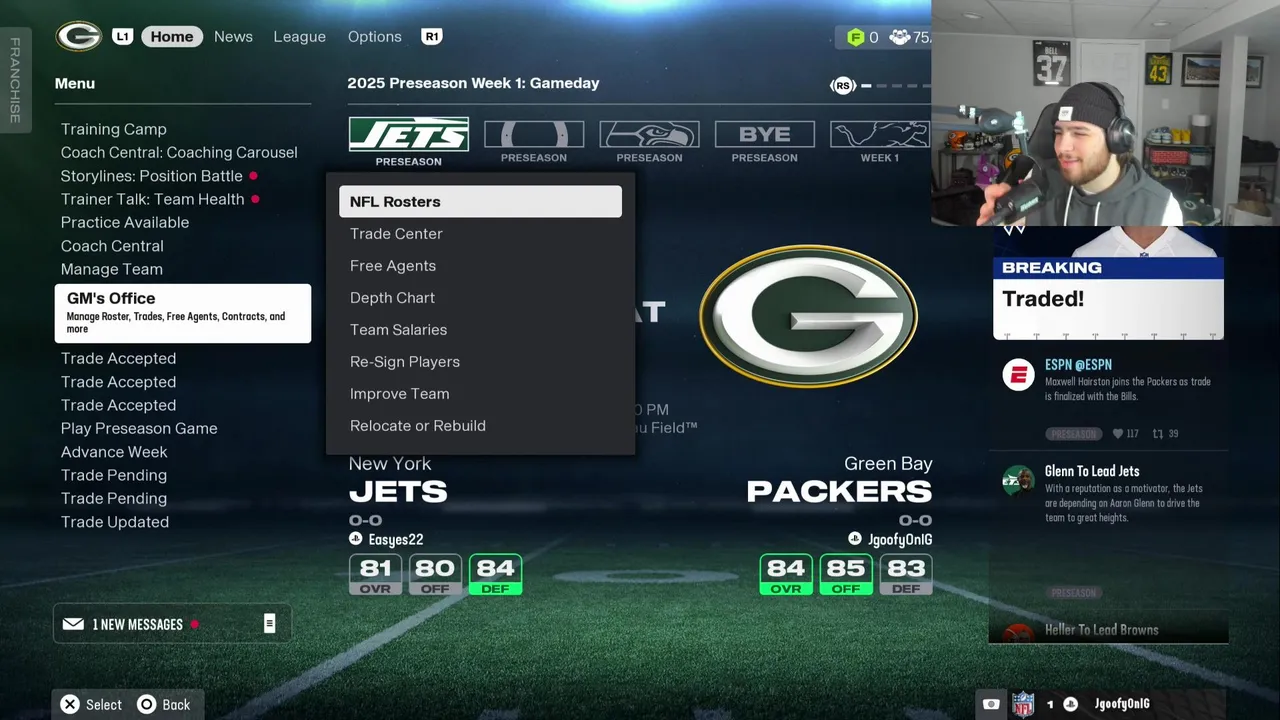Viewport: 1280px width, 720px height.
Task: Click the bottom-bar JgoofyOnIG profile icon
Action: 1070,704
